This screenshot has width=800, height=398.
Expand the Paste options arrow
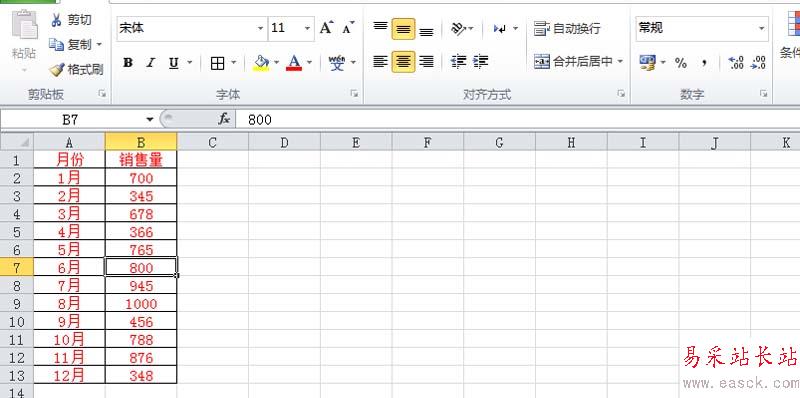pyautogui.click(x=24, y=69)
